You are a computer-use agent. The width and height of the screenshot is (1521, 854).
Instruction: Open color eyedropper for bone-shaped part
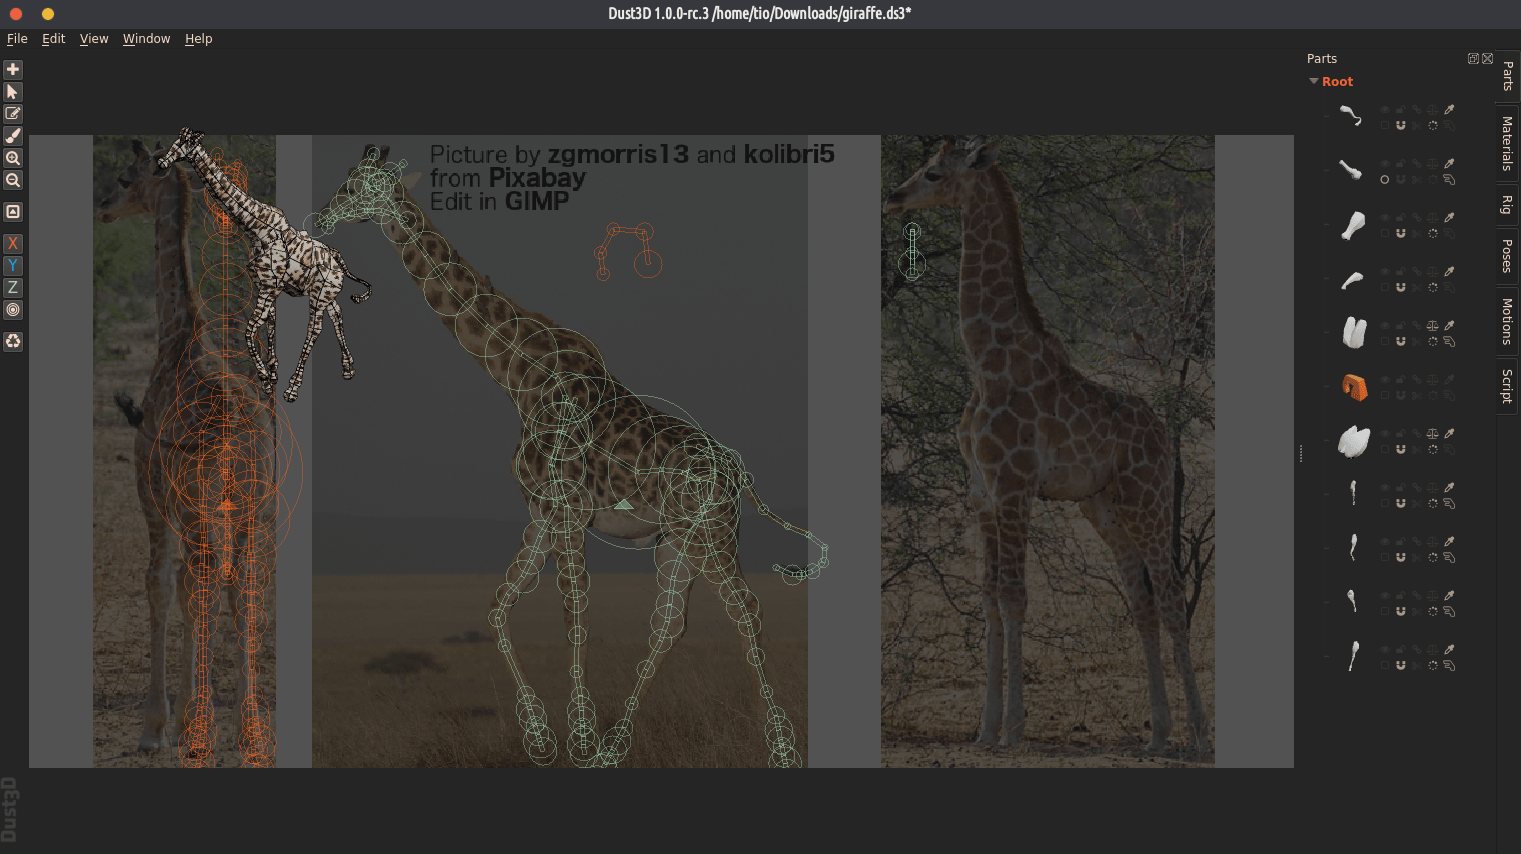[1449, 163]
